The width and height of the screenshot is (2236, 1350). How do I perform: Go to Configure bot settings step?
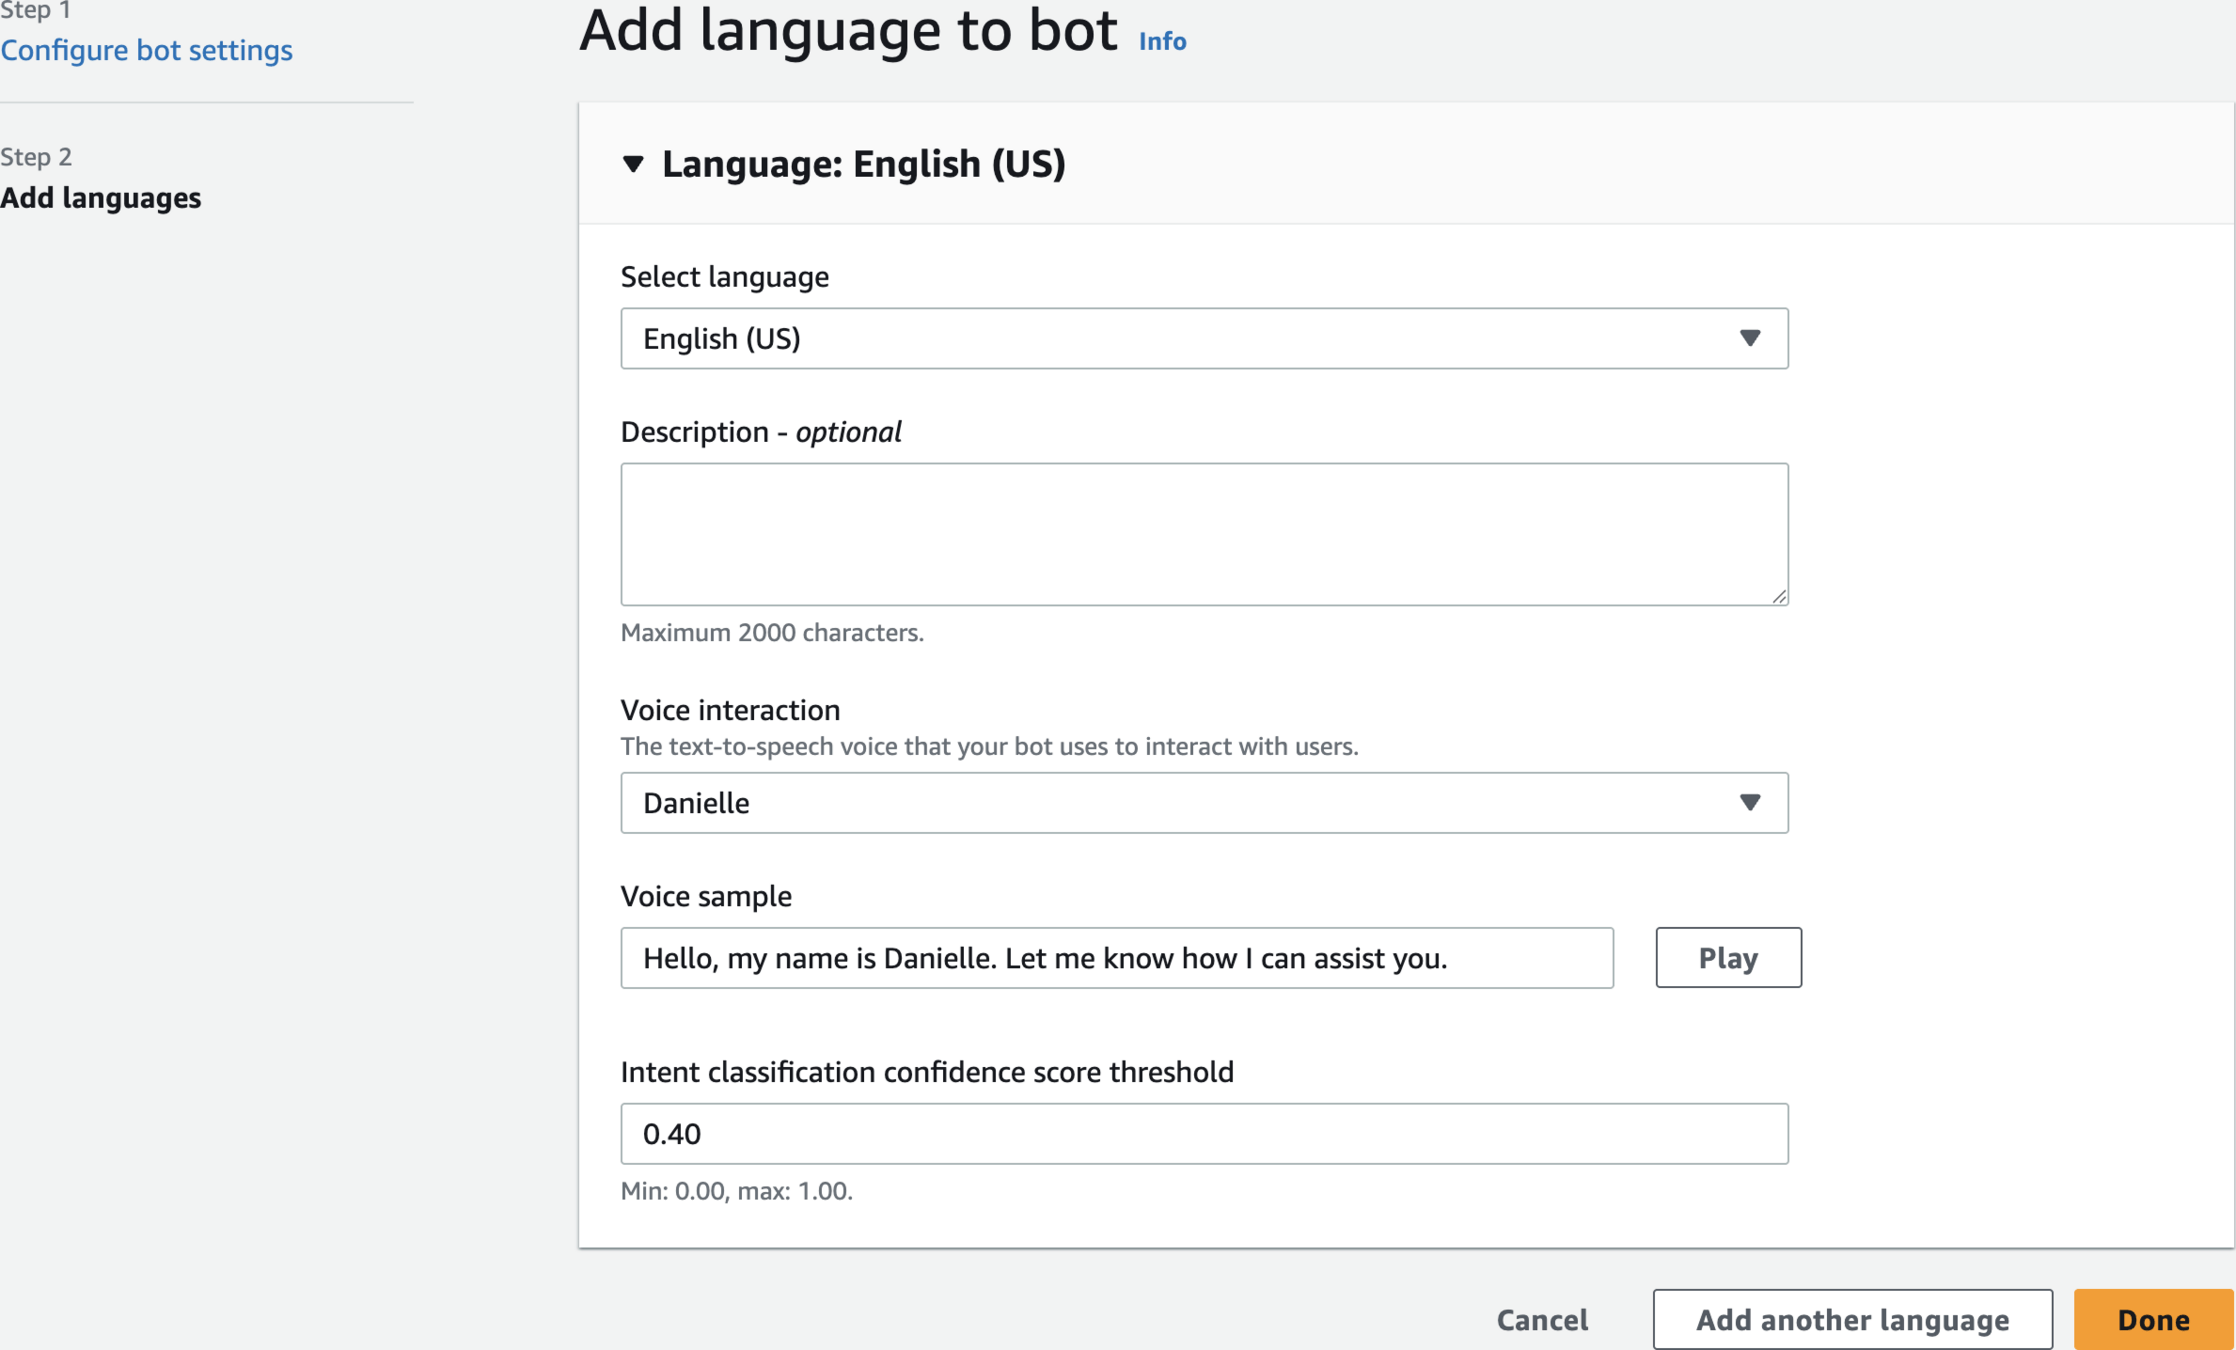147,50
